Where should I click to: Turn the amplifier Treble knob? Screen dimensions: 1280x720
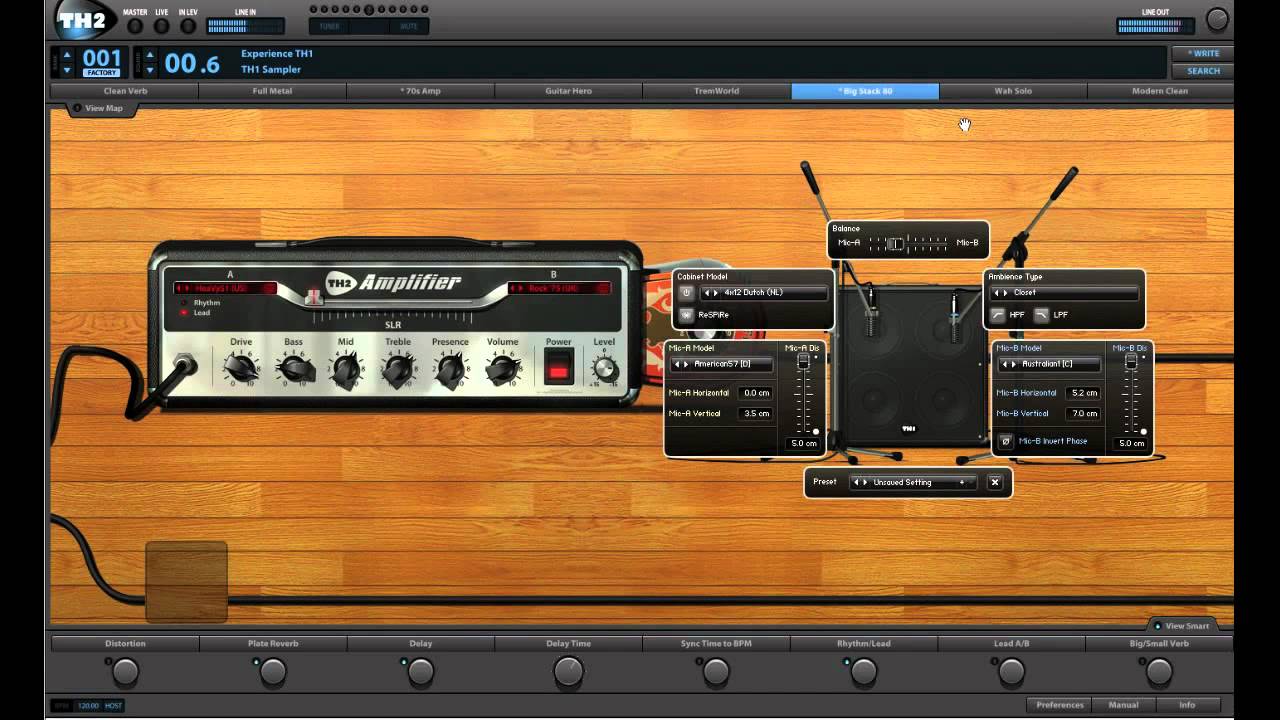(x=397, y=370)
